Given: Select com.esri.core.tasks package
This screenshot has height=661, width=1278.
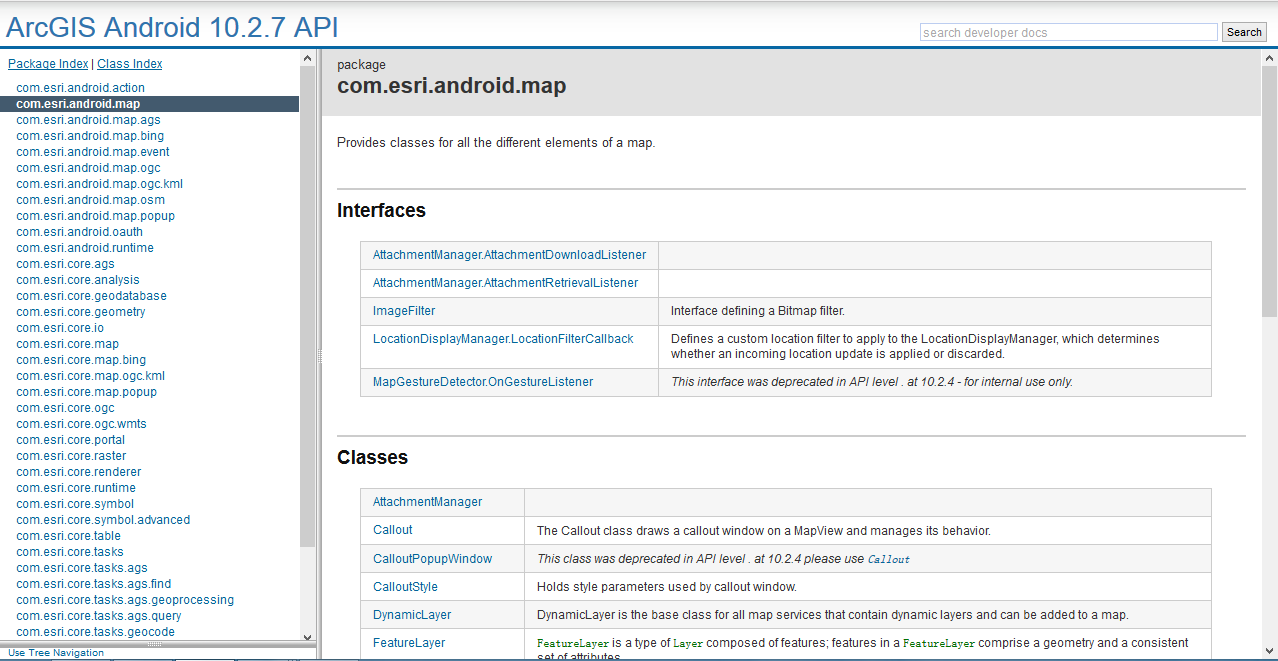Looking at the screenshot, I should [70, 552].
